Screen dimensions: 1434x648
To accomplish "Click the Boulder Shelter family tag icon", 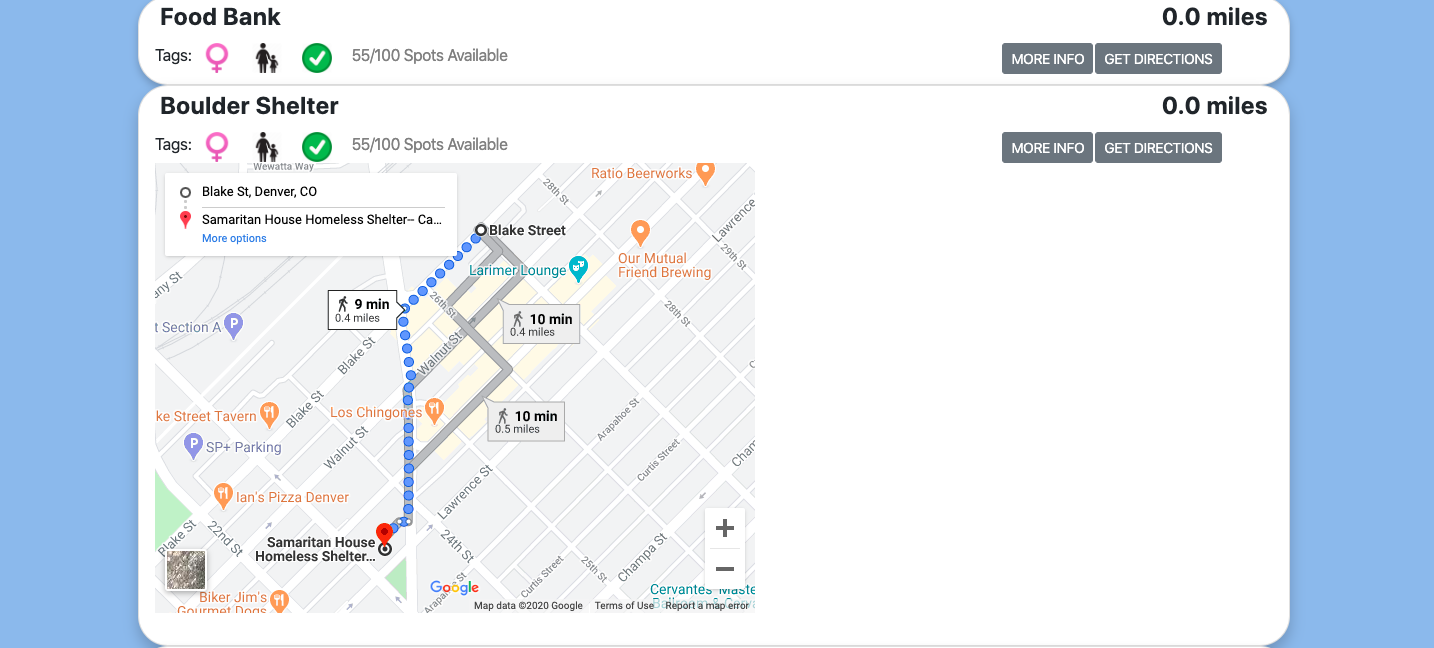I will coord(266,146).
